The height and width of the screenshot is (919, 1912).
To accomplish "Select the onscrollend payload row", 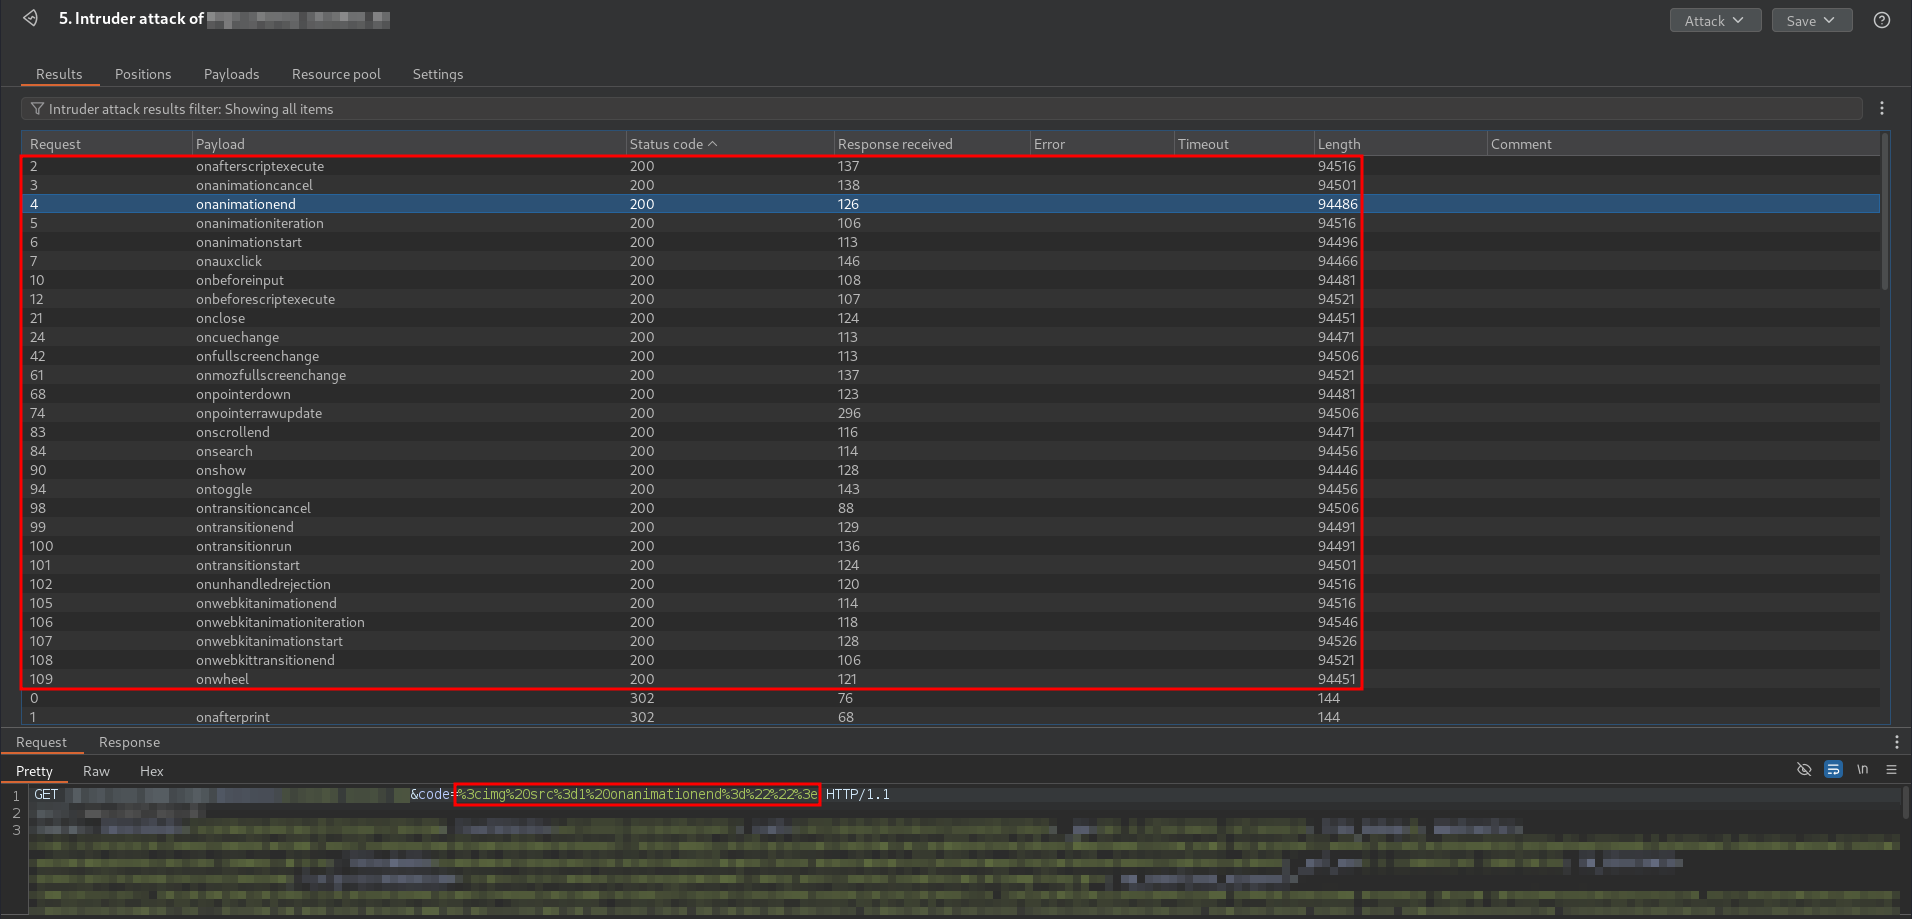I will pos(951,432).
